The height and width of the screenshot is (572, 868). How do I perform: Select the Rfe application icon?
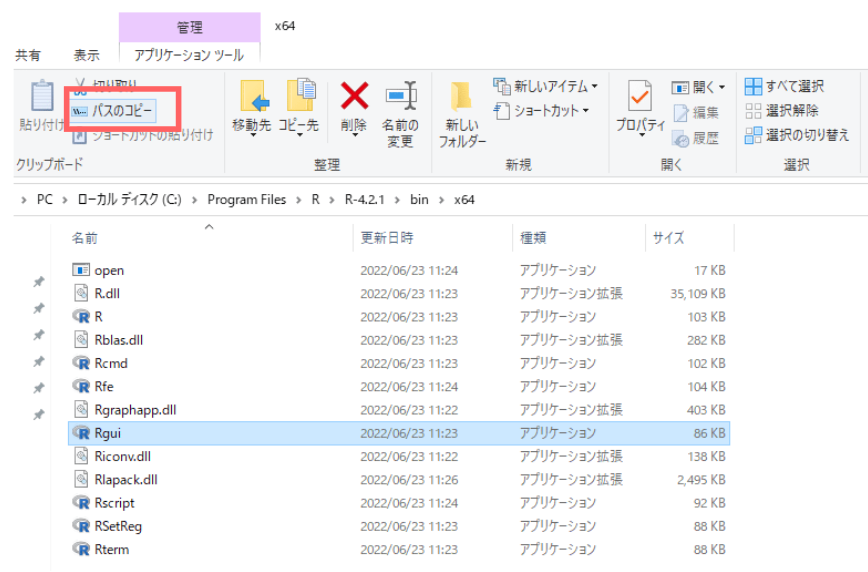81,387
